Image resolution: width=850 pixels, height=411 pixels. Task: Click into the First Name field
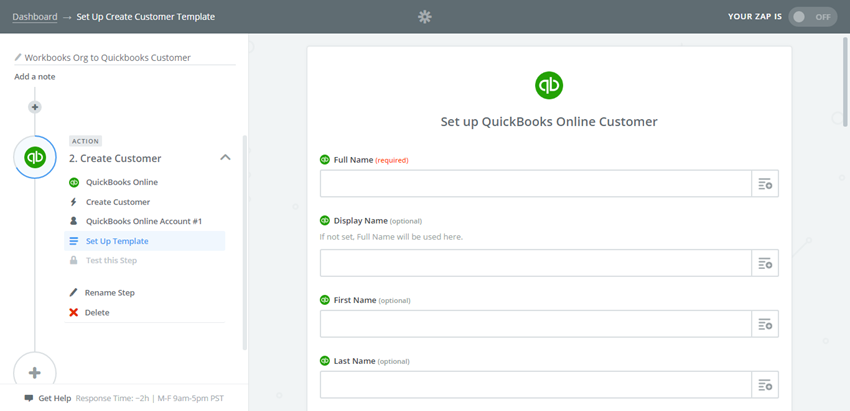tap(536, 324)
